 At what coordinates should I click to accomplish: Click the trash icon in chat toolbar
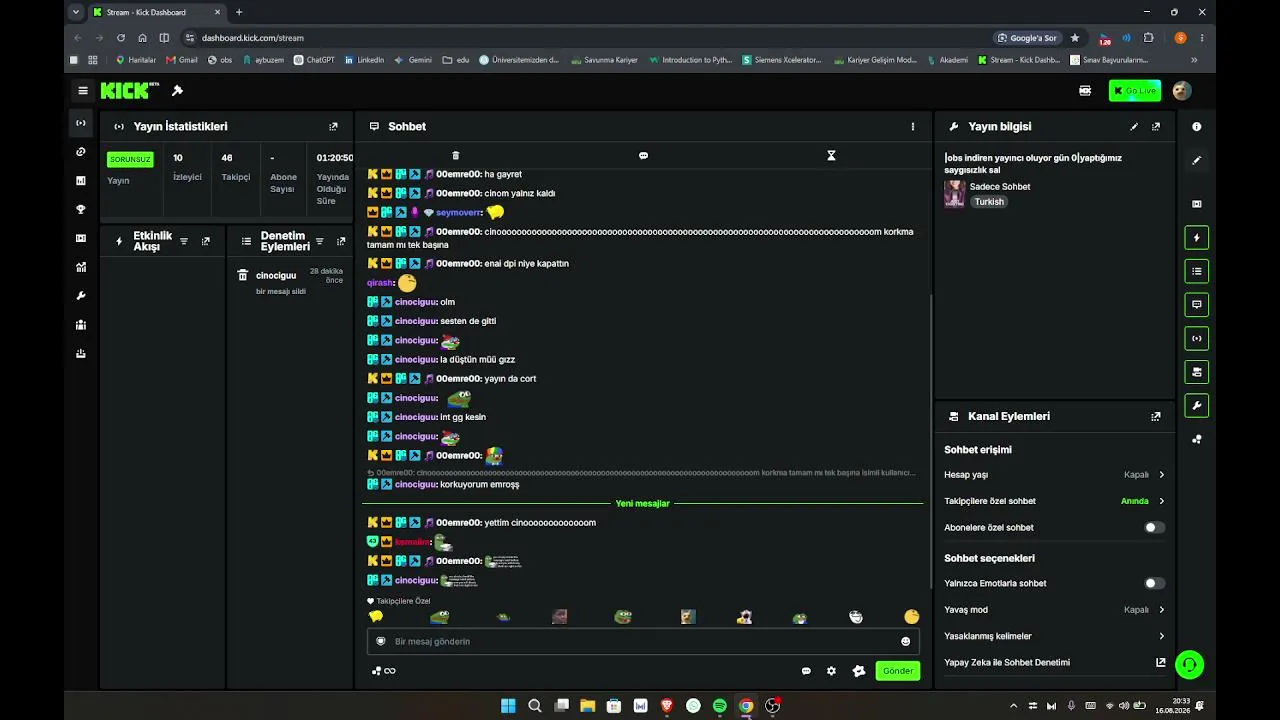(x=456, y=155)
